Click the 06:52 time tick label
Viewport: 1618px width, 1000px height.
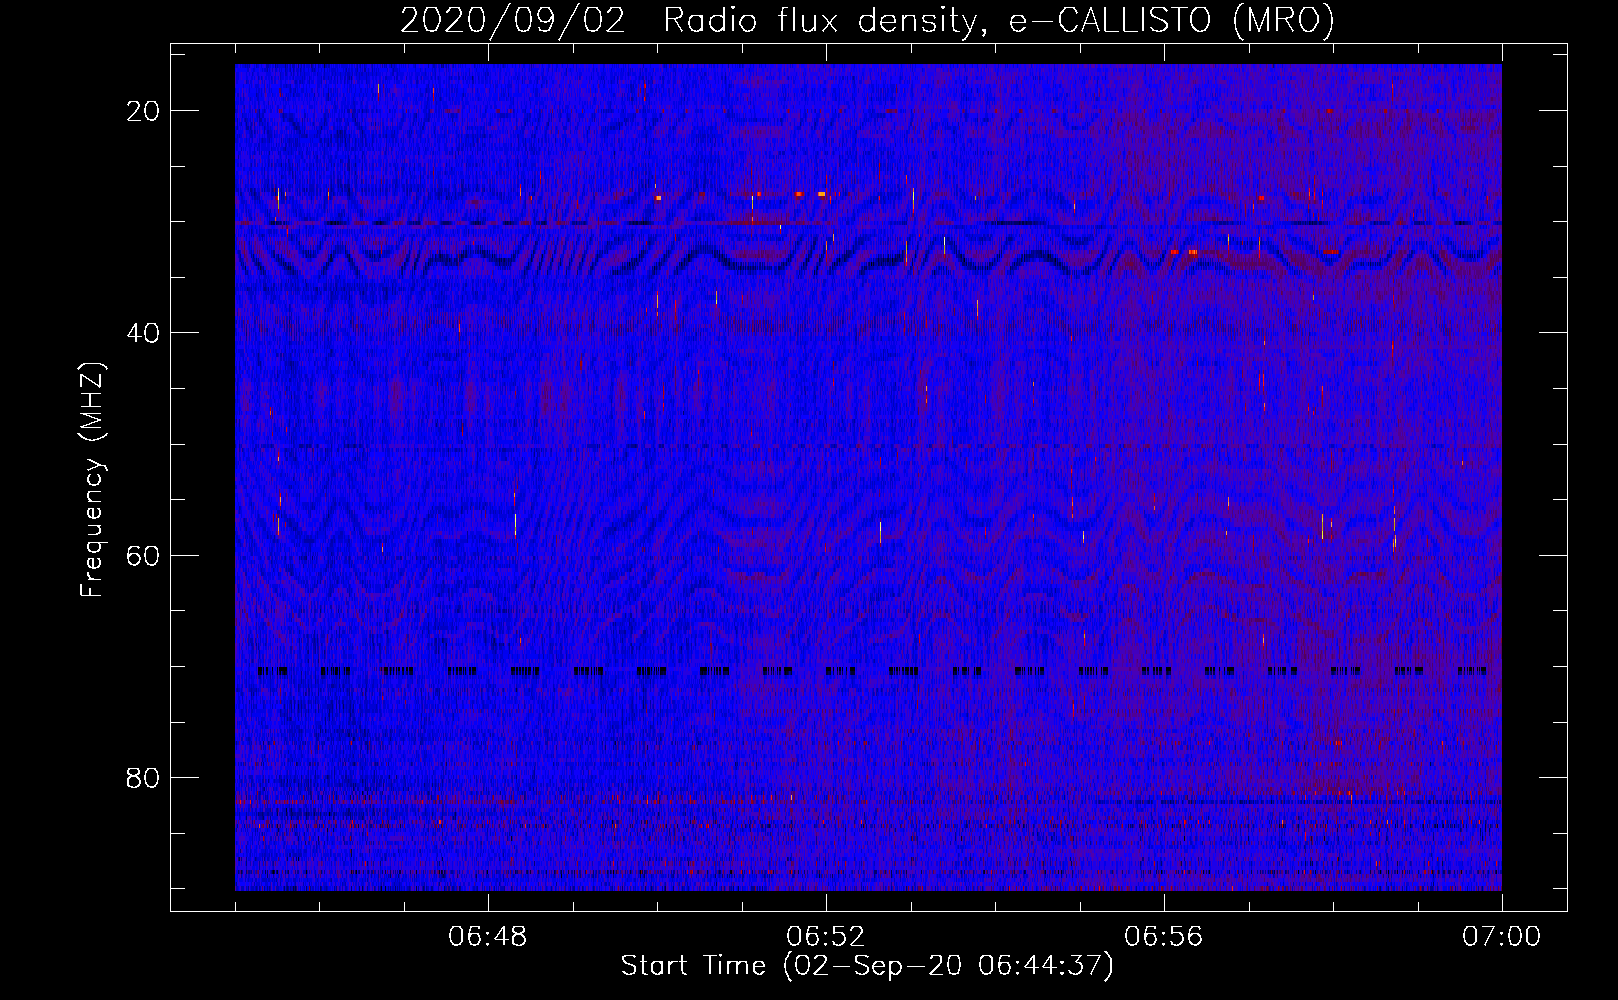(x=826, y=937)
